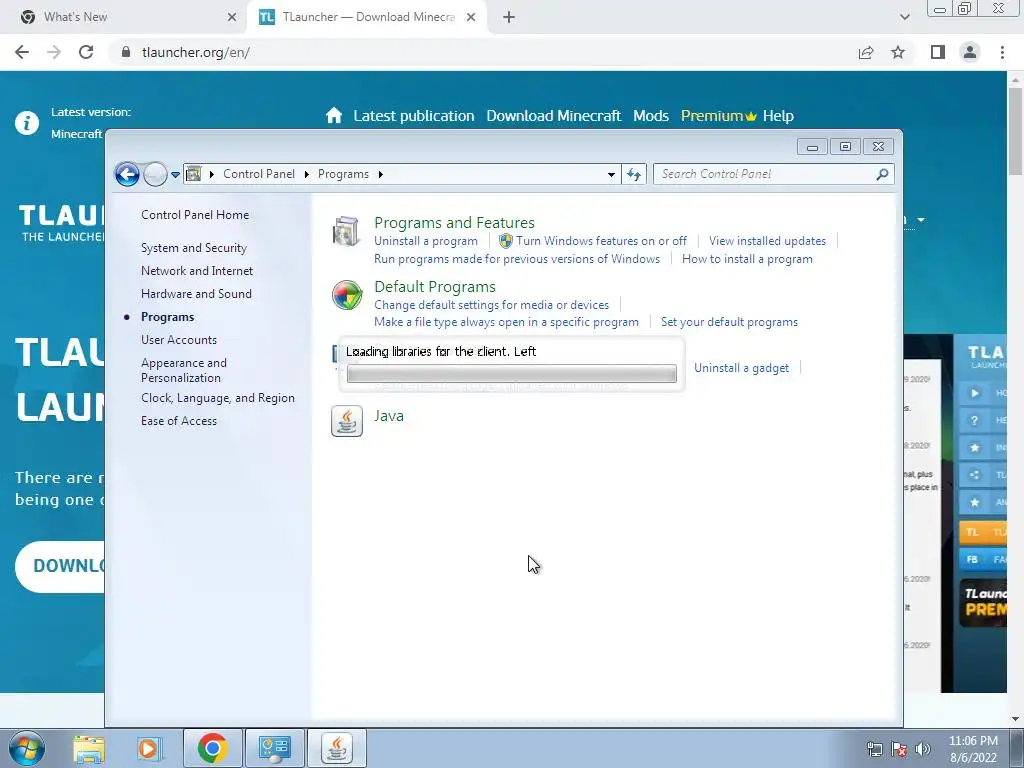Image resolution: width=1024 pixels, height=768 pixels.
Task: Open Programs and Features heading link
Action: (x=455, y=223)
